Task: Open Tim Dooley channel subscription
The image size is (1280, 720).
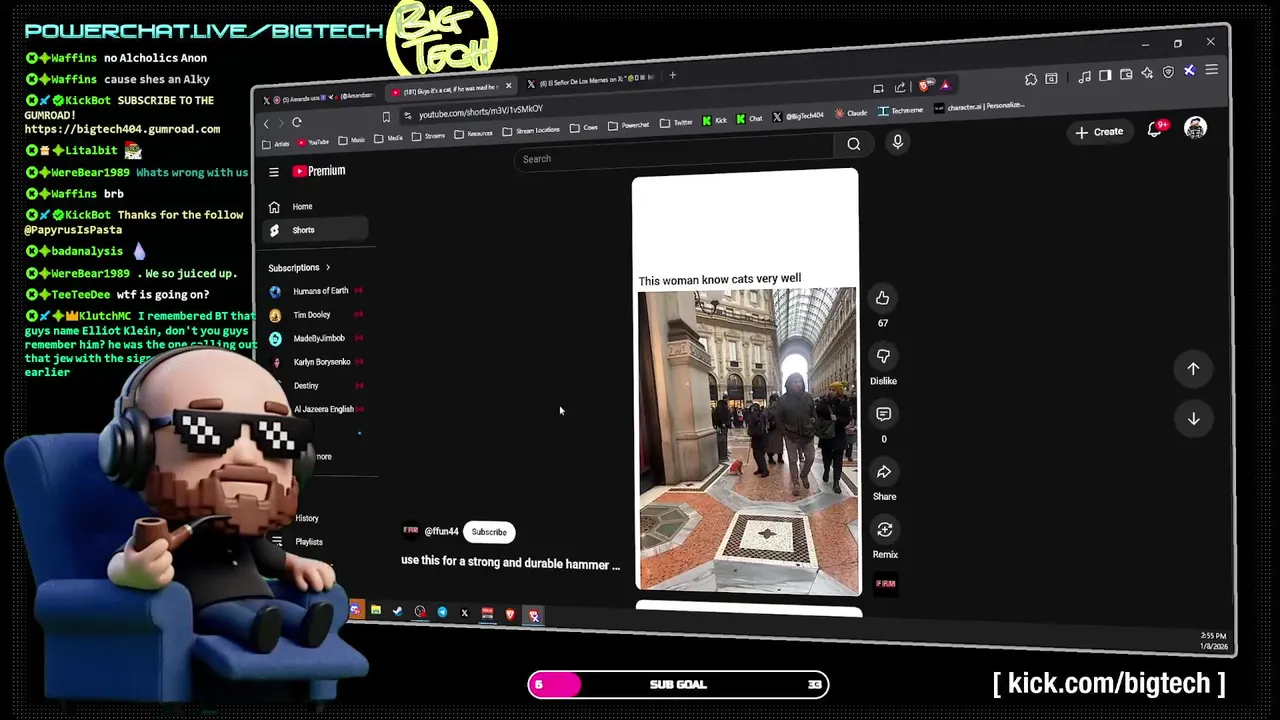Action: coord(316,315)
